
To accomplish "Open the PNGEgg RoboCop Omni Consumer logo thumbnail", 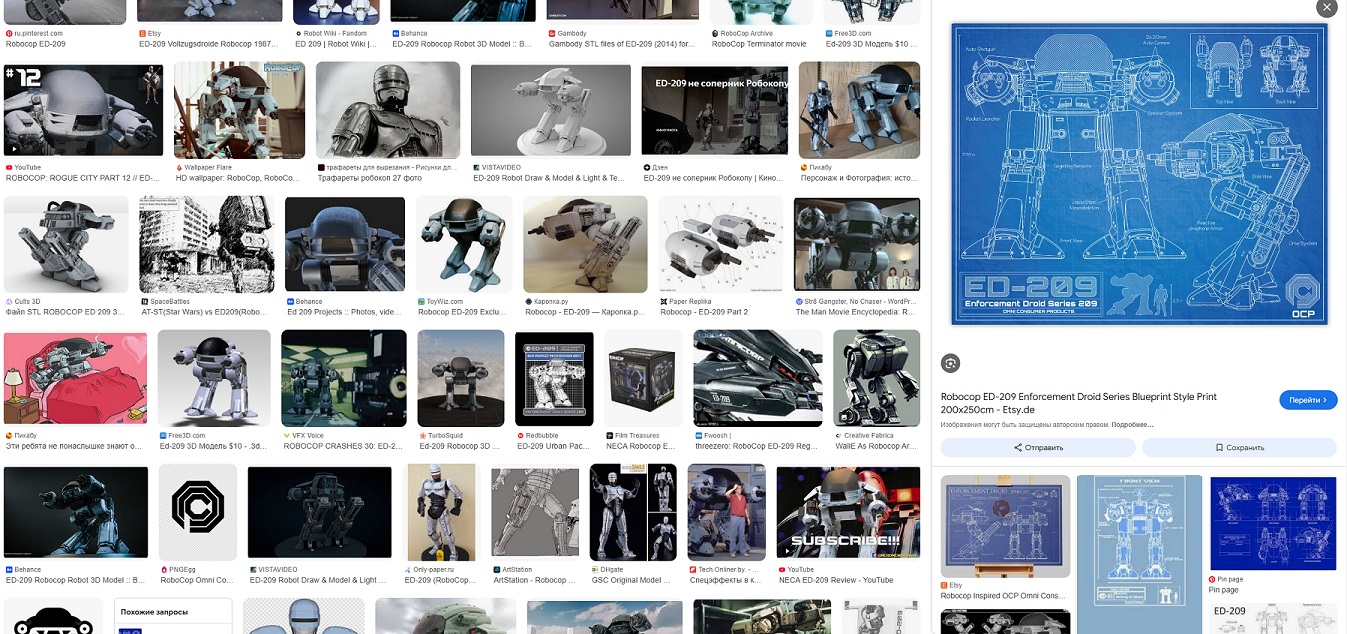I will click(198, 513).
